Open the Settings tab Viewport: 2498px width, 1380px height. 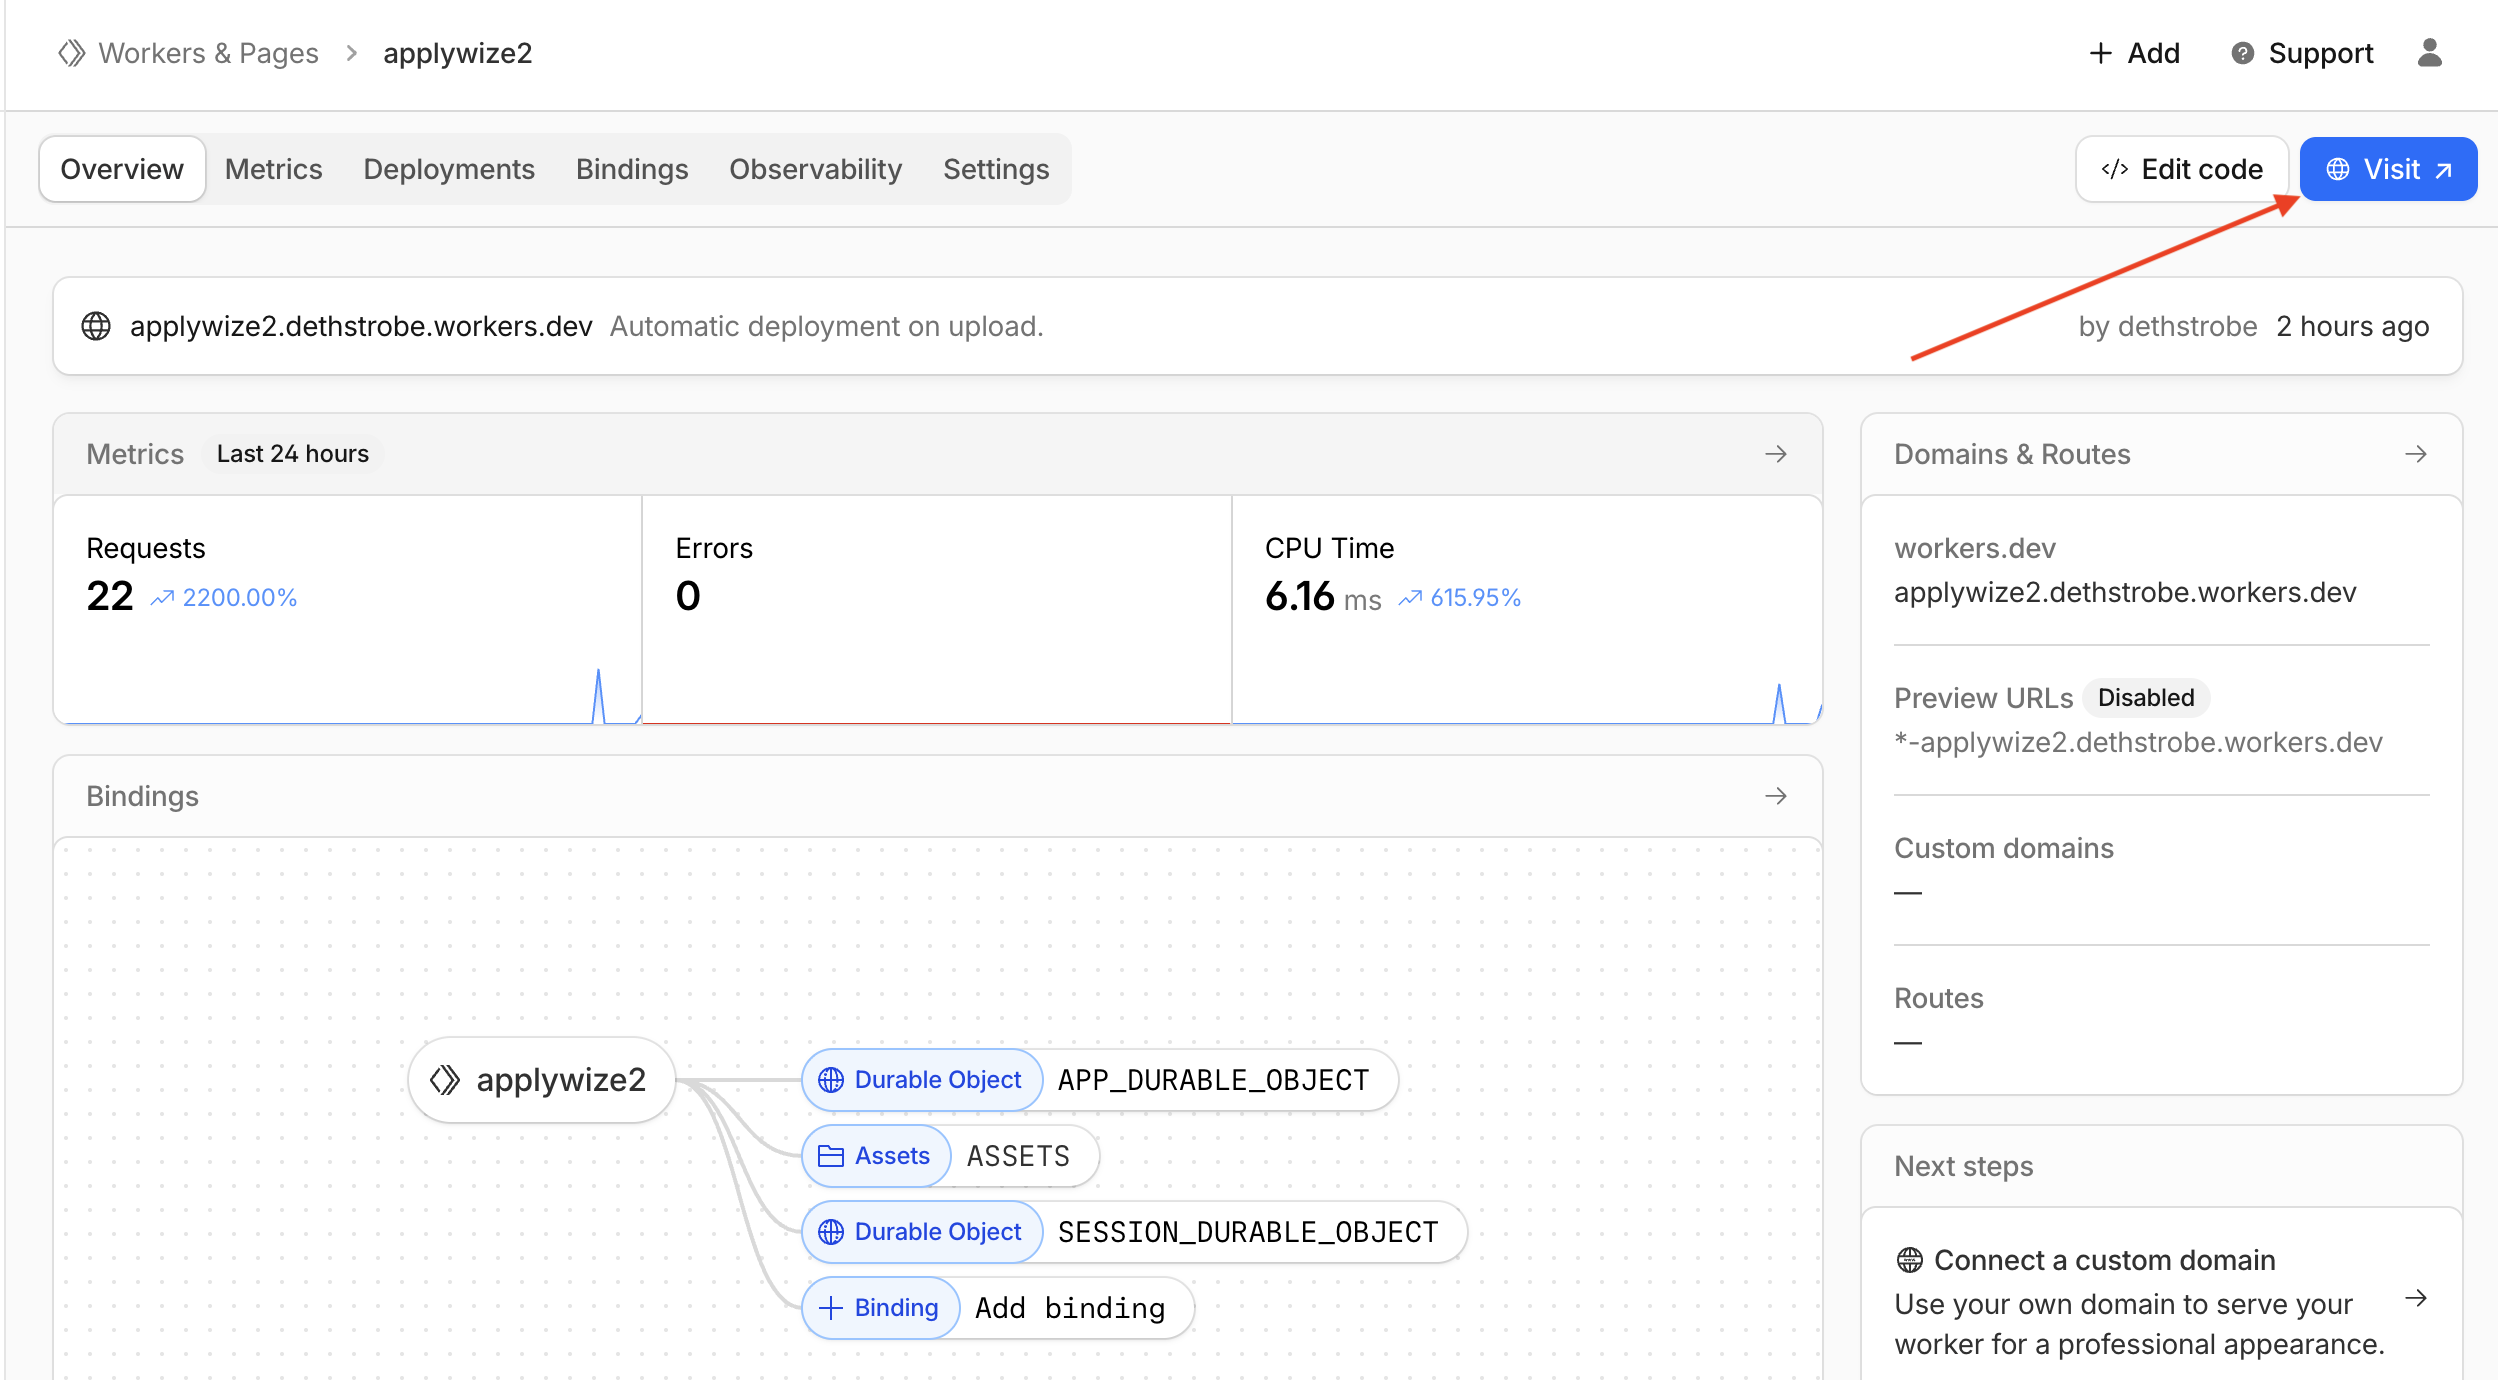click(x=996, y=168)
